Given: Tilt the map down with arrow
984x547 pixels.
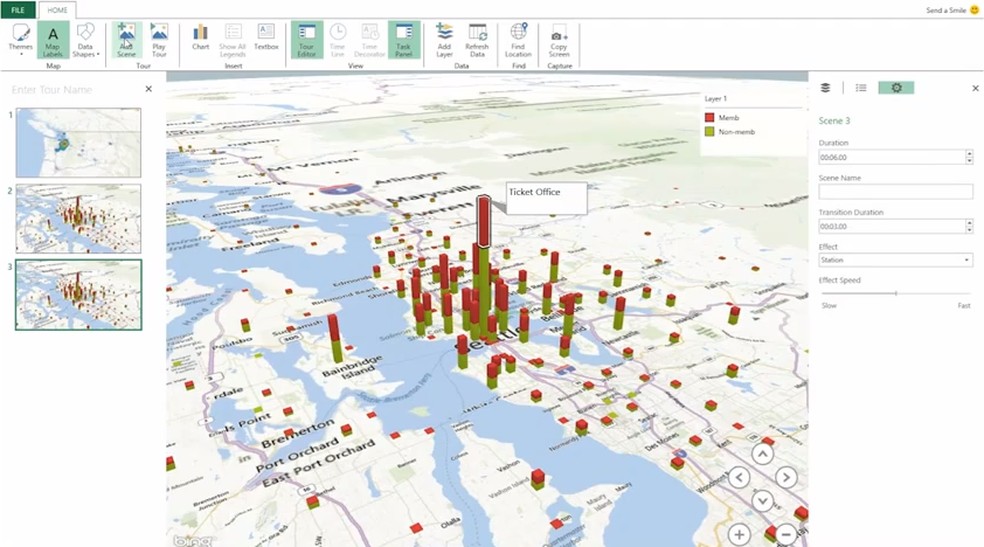Looking at the screenshot, I should pyautogui.click(x=762, y=501).
